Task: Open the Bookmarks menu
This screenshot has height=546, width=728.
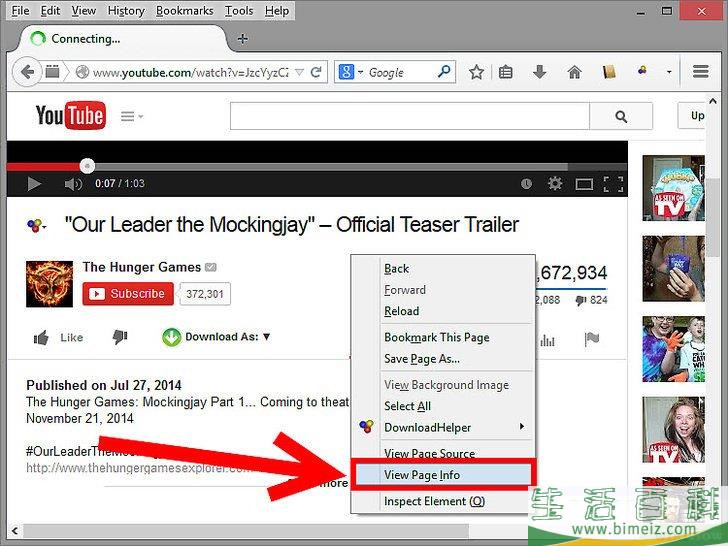Action: pos(184,11)
